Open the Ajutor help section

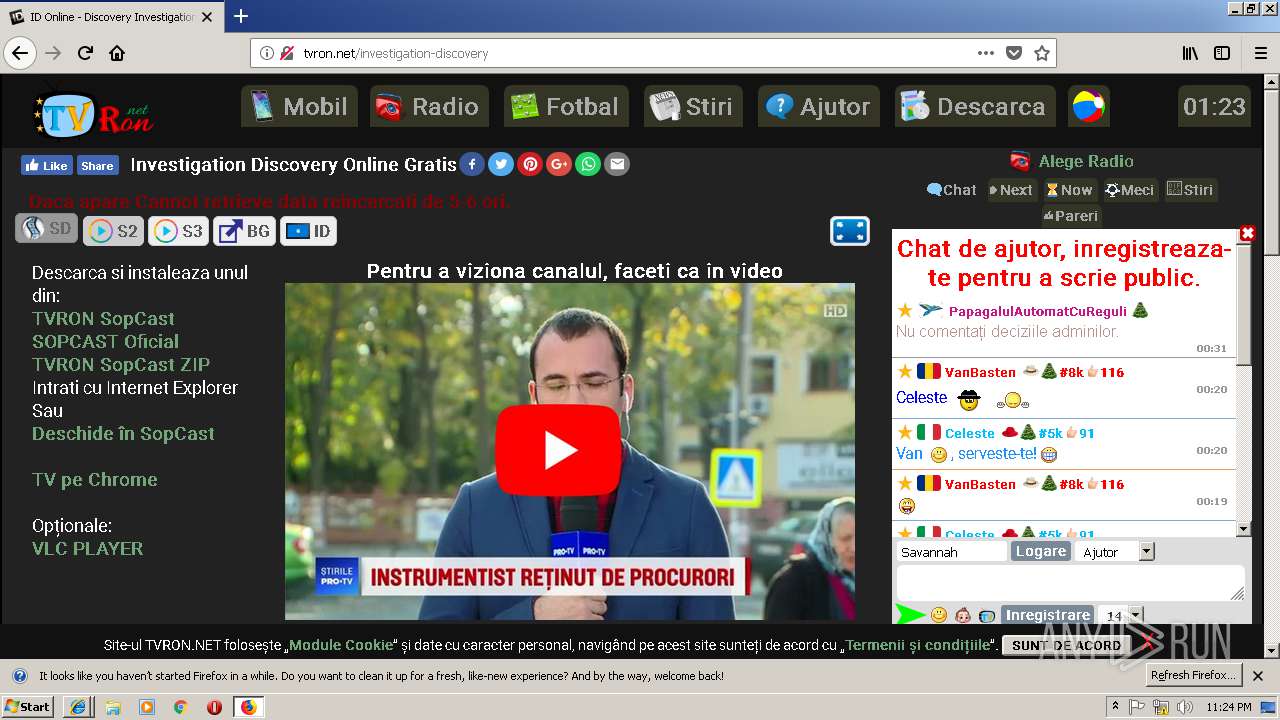point(819,106)
